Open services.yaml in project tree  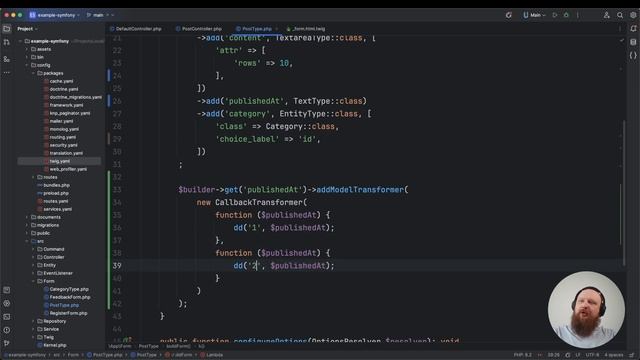58,209
